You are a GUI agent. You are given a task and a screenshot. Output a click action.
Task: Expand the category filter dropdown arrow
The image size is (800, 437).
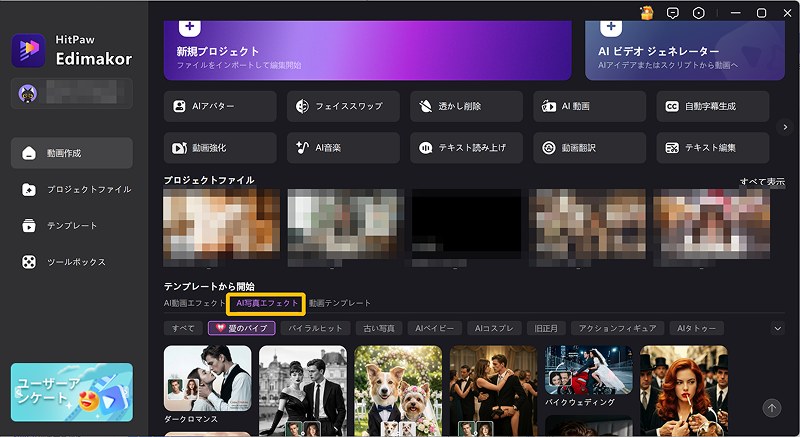coord(778,328)
